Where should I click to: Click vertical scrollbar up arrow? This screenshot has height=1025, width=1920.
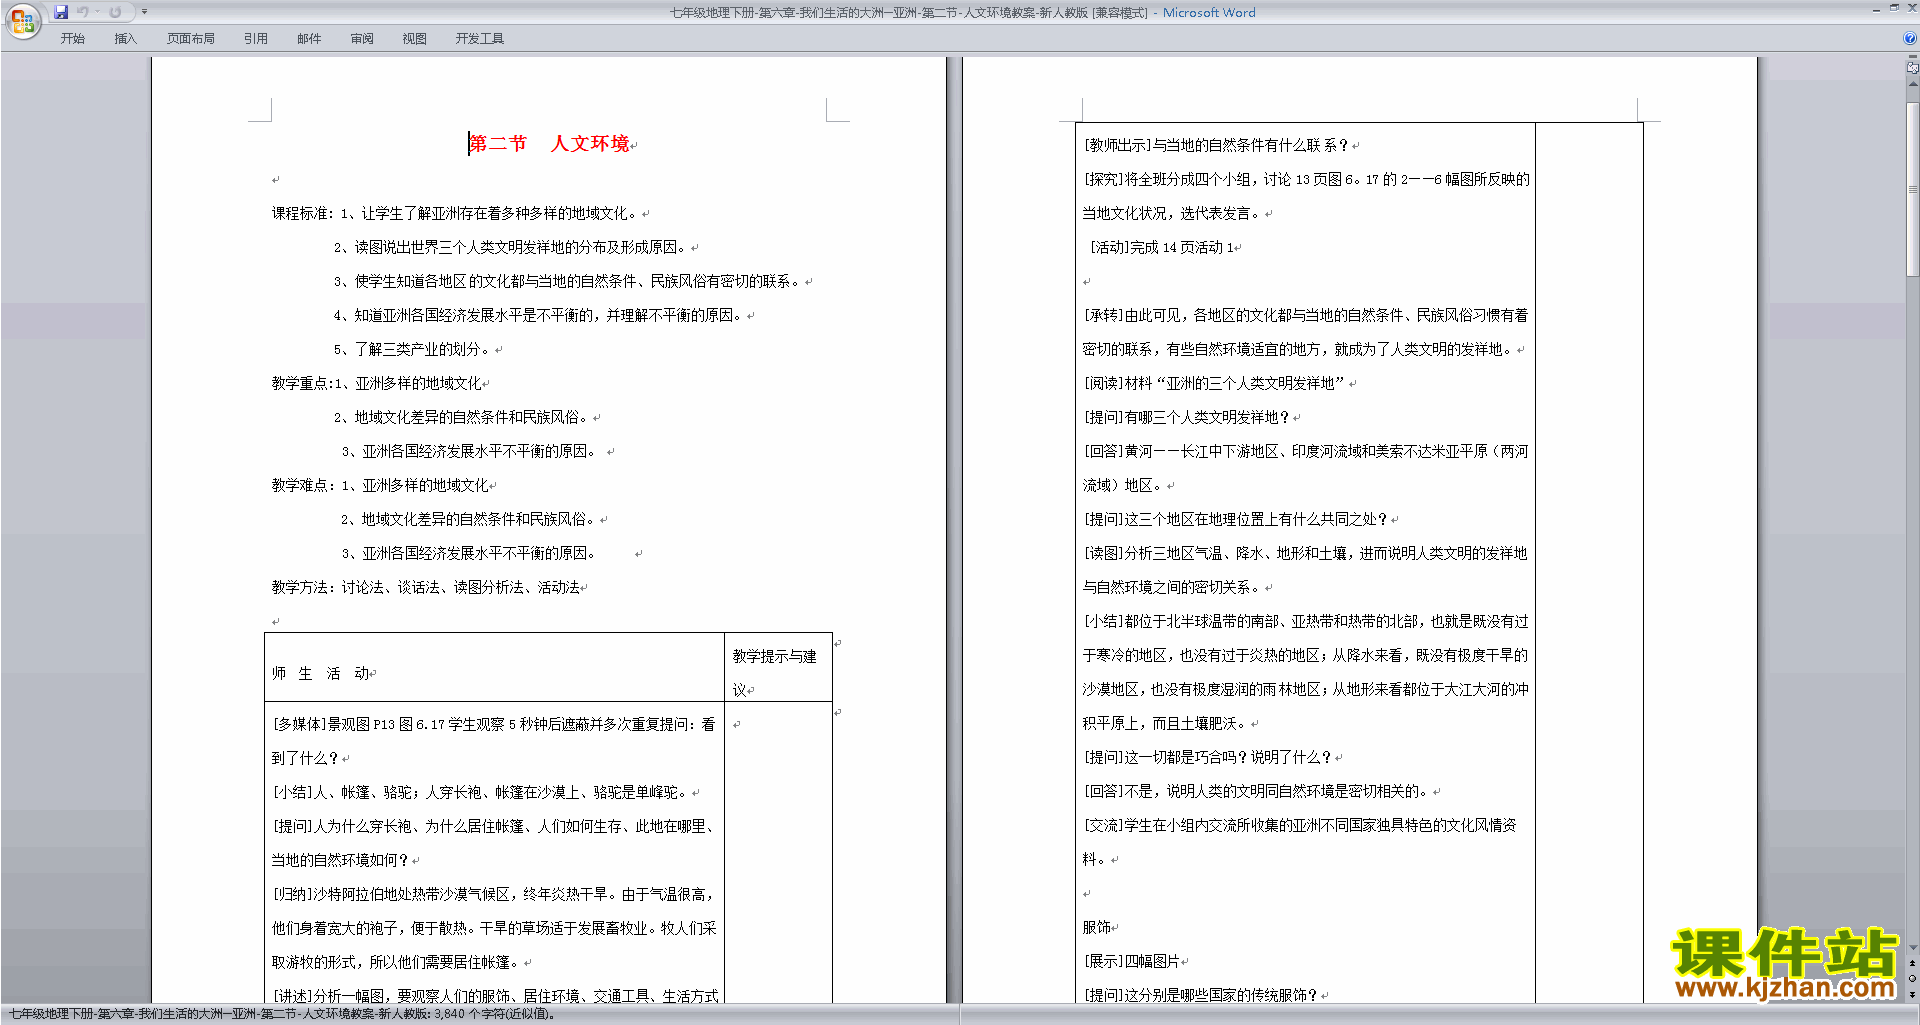point(1912,83)
